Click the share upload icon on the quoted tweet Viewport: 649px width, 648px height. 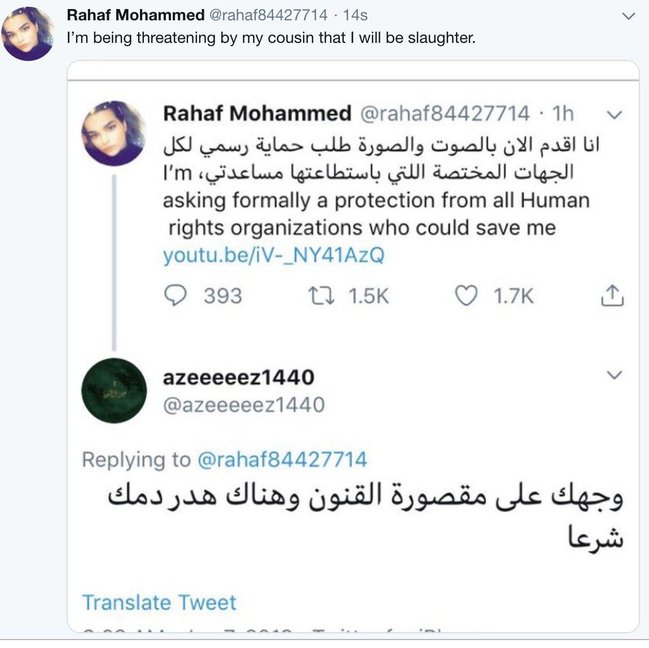pyautogui.click(x=611, y=295)
